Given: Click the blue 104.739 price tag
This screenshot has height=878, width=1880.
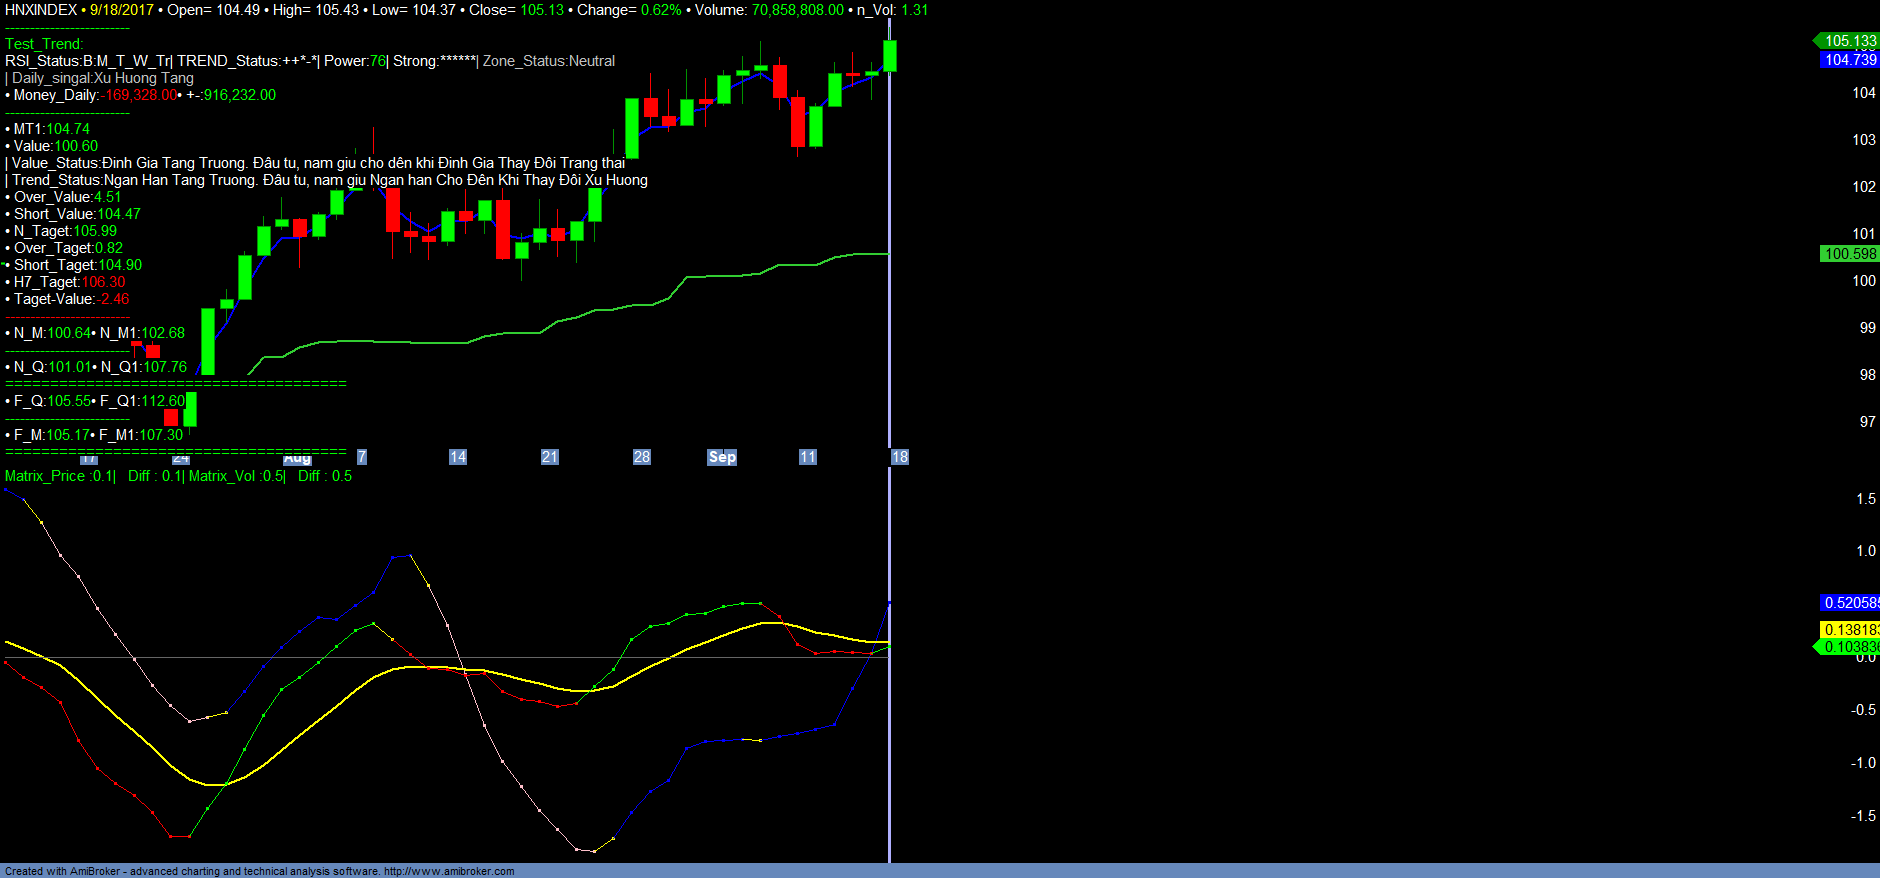Looking at the screenshot, I should tap(1849, 60).
